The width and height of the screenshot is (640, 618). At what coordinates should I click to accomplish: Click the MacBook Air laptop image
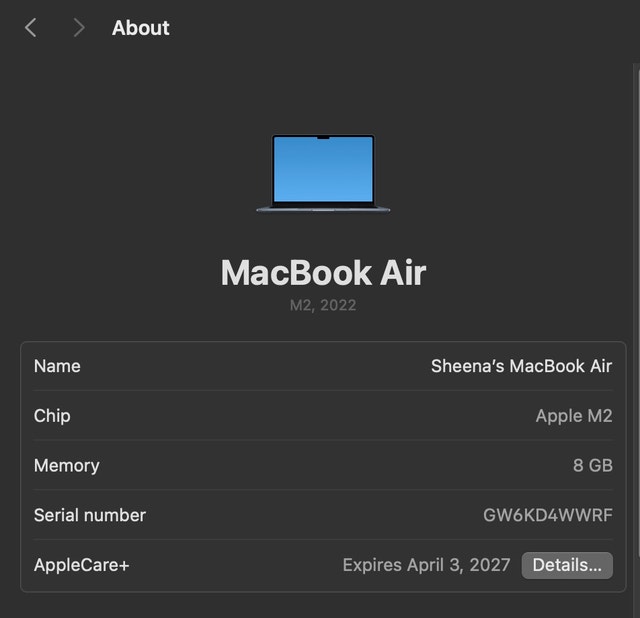tap(323, 173)
